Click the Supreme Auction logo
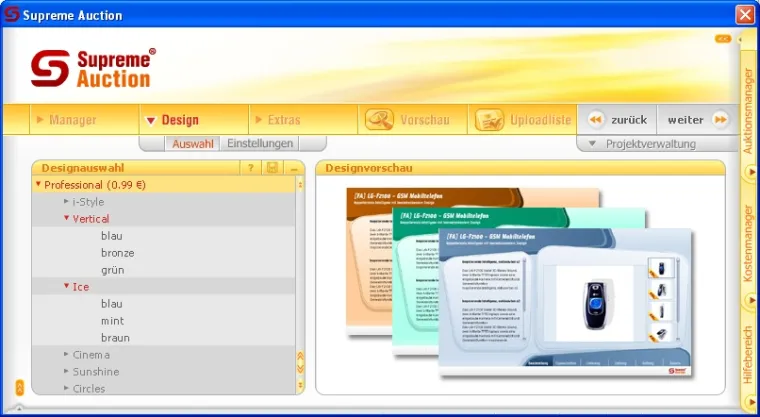The image size is (760, 417). [92, 68]
